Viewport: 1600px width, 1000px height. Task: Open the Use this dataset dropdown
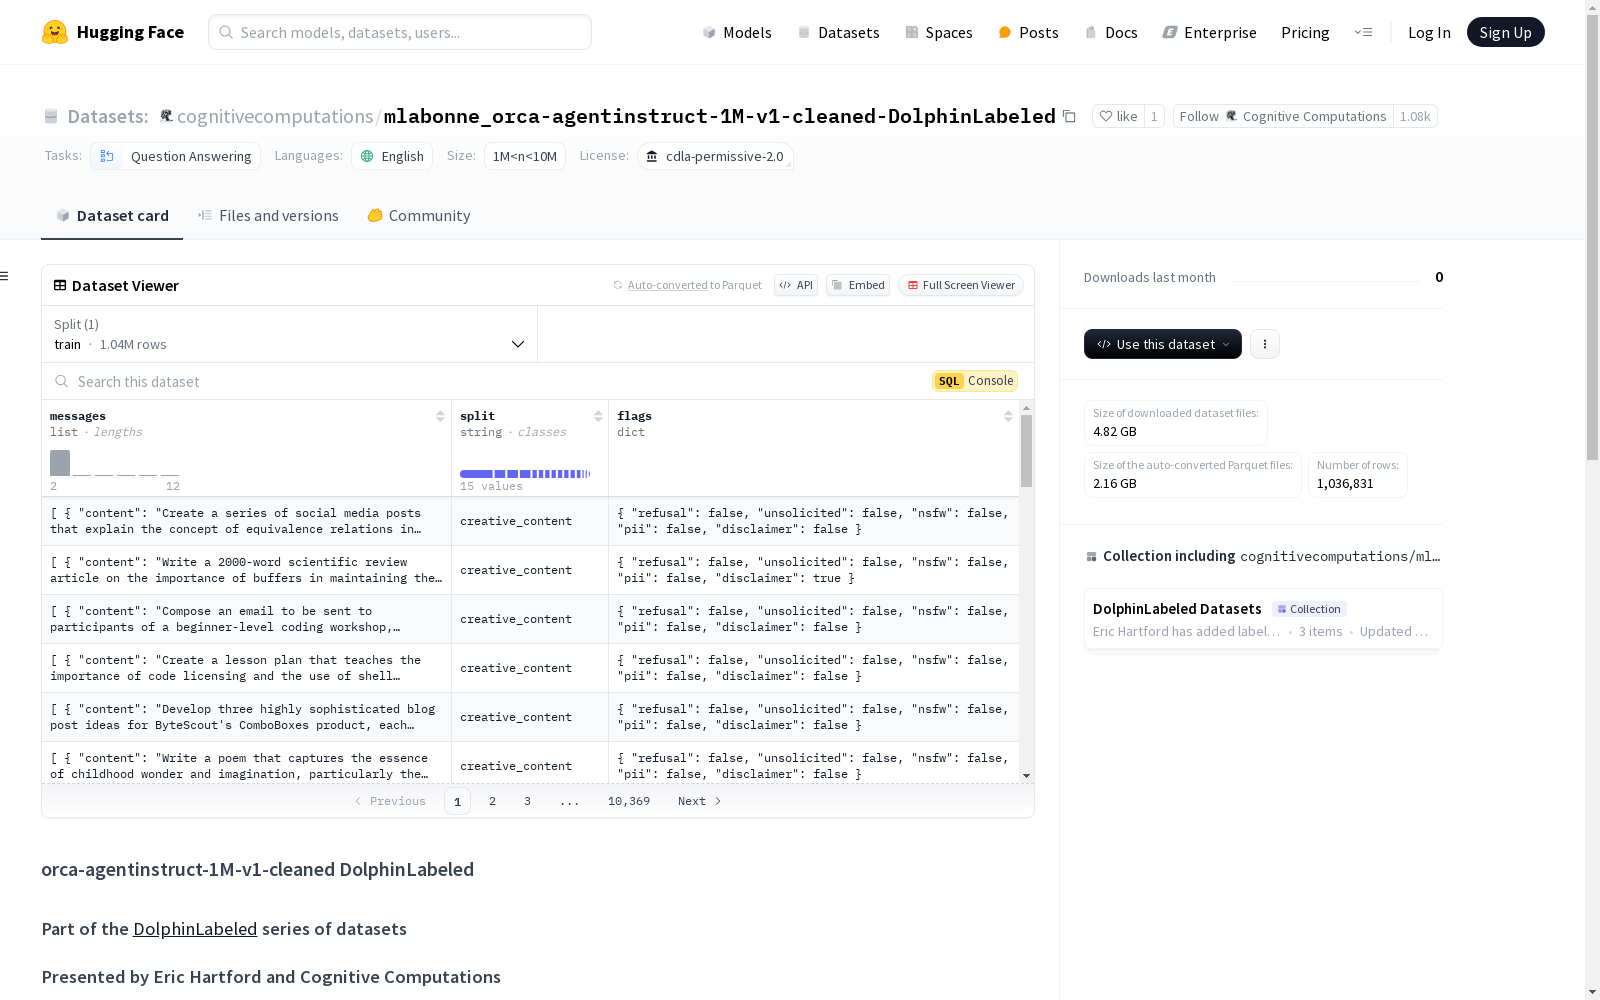coord(1163,344)
